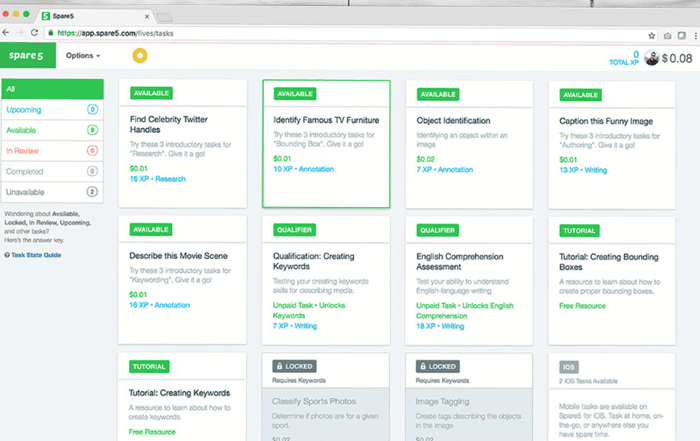Bookmark this page with star icon

tap(652, 35)
